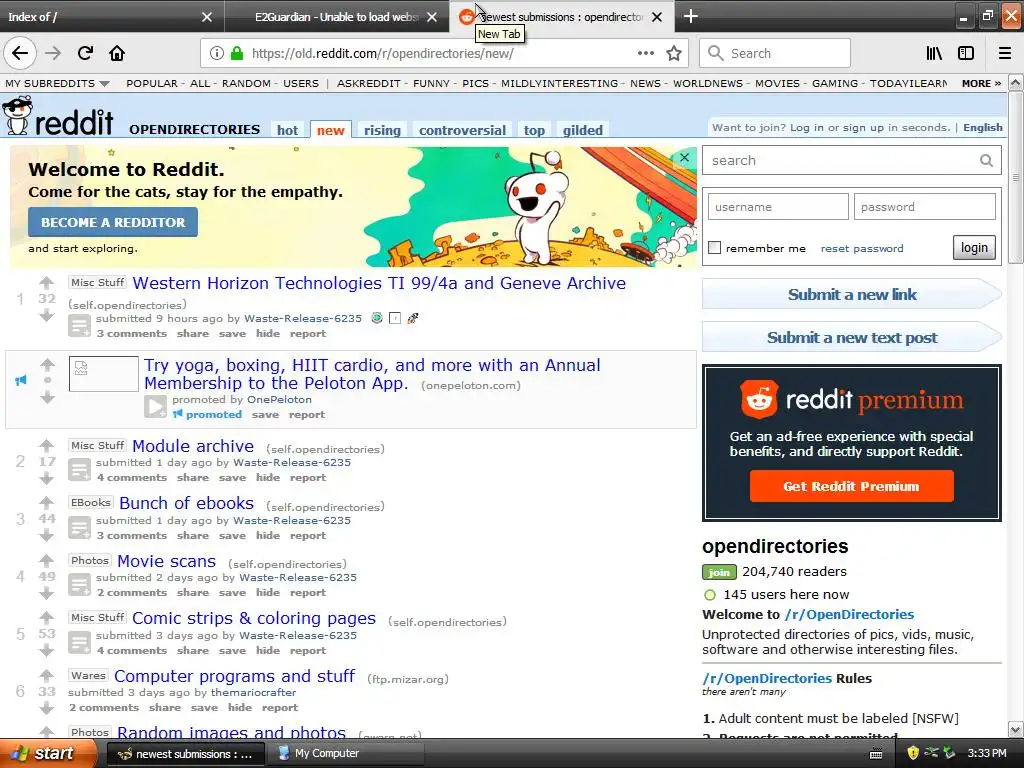The height and width of the screenshot is (768, 1024).
Task: Close the E2Guardian tab
Action: (x=432, y=17)
